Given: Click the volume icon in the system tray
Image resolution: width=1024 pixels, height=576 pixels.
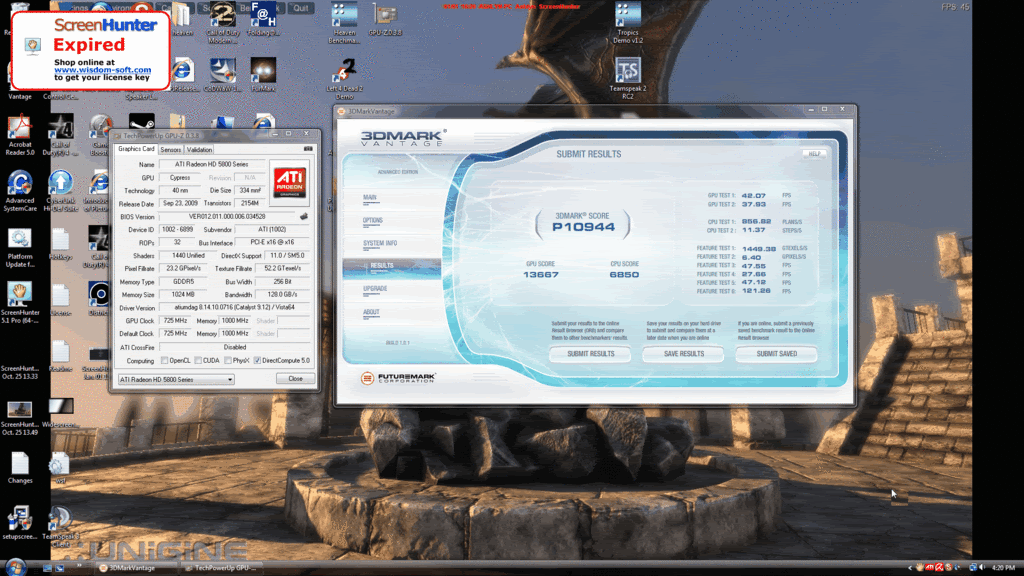Looking at the screenshot, I should pyautogui.click(x=982, y=568).
